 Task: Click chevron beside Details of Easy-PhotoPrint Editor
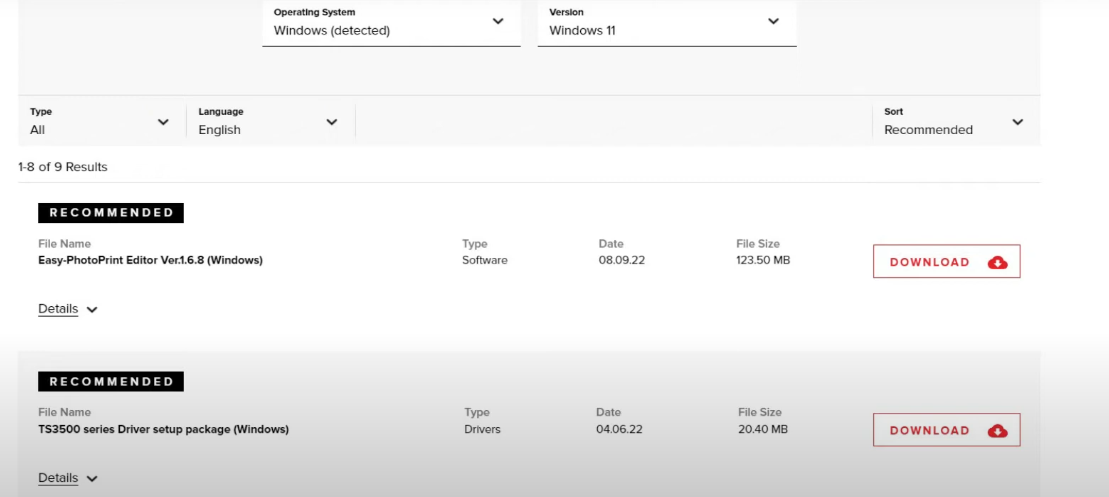point(92,310)
